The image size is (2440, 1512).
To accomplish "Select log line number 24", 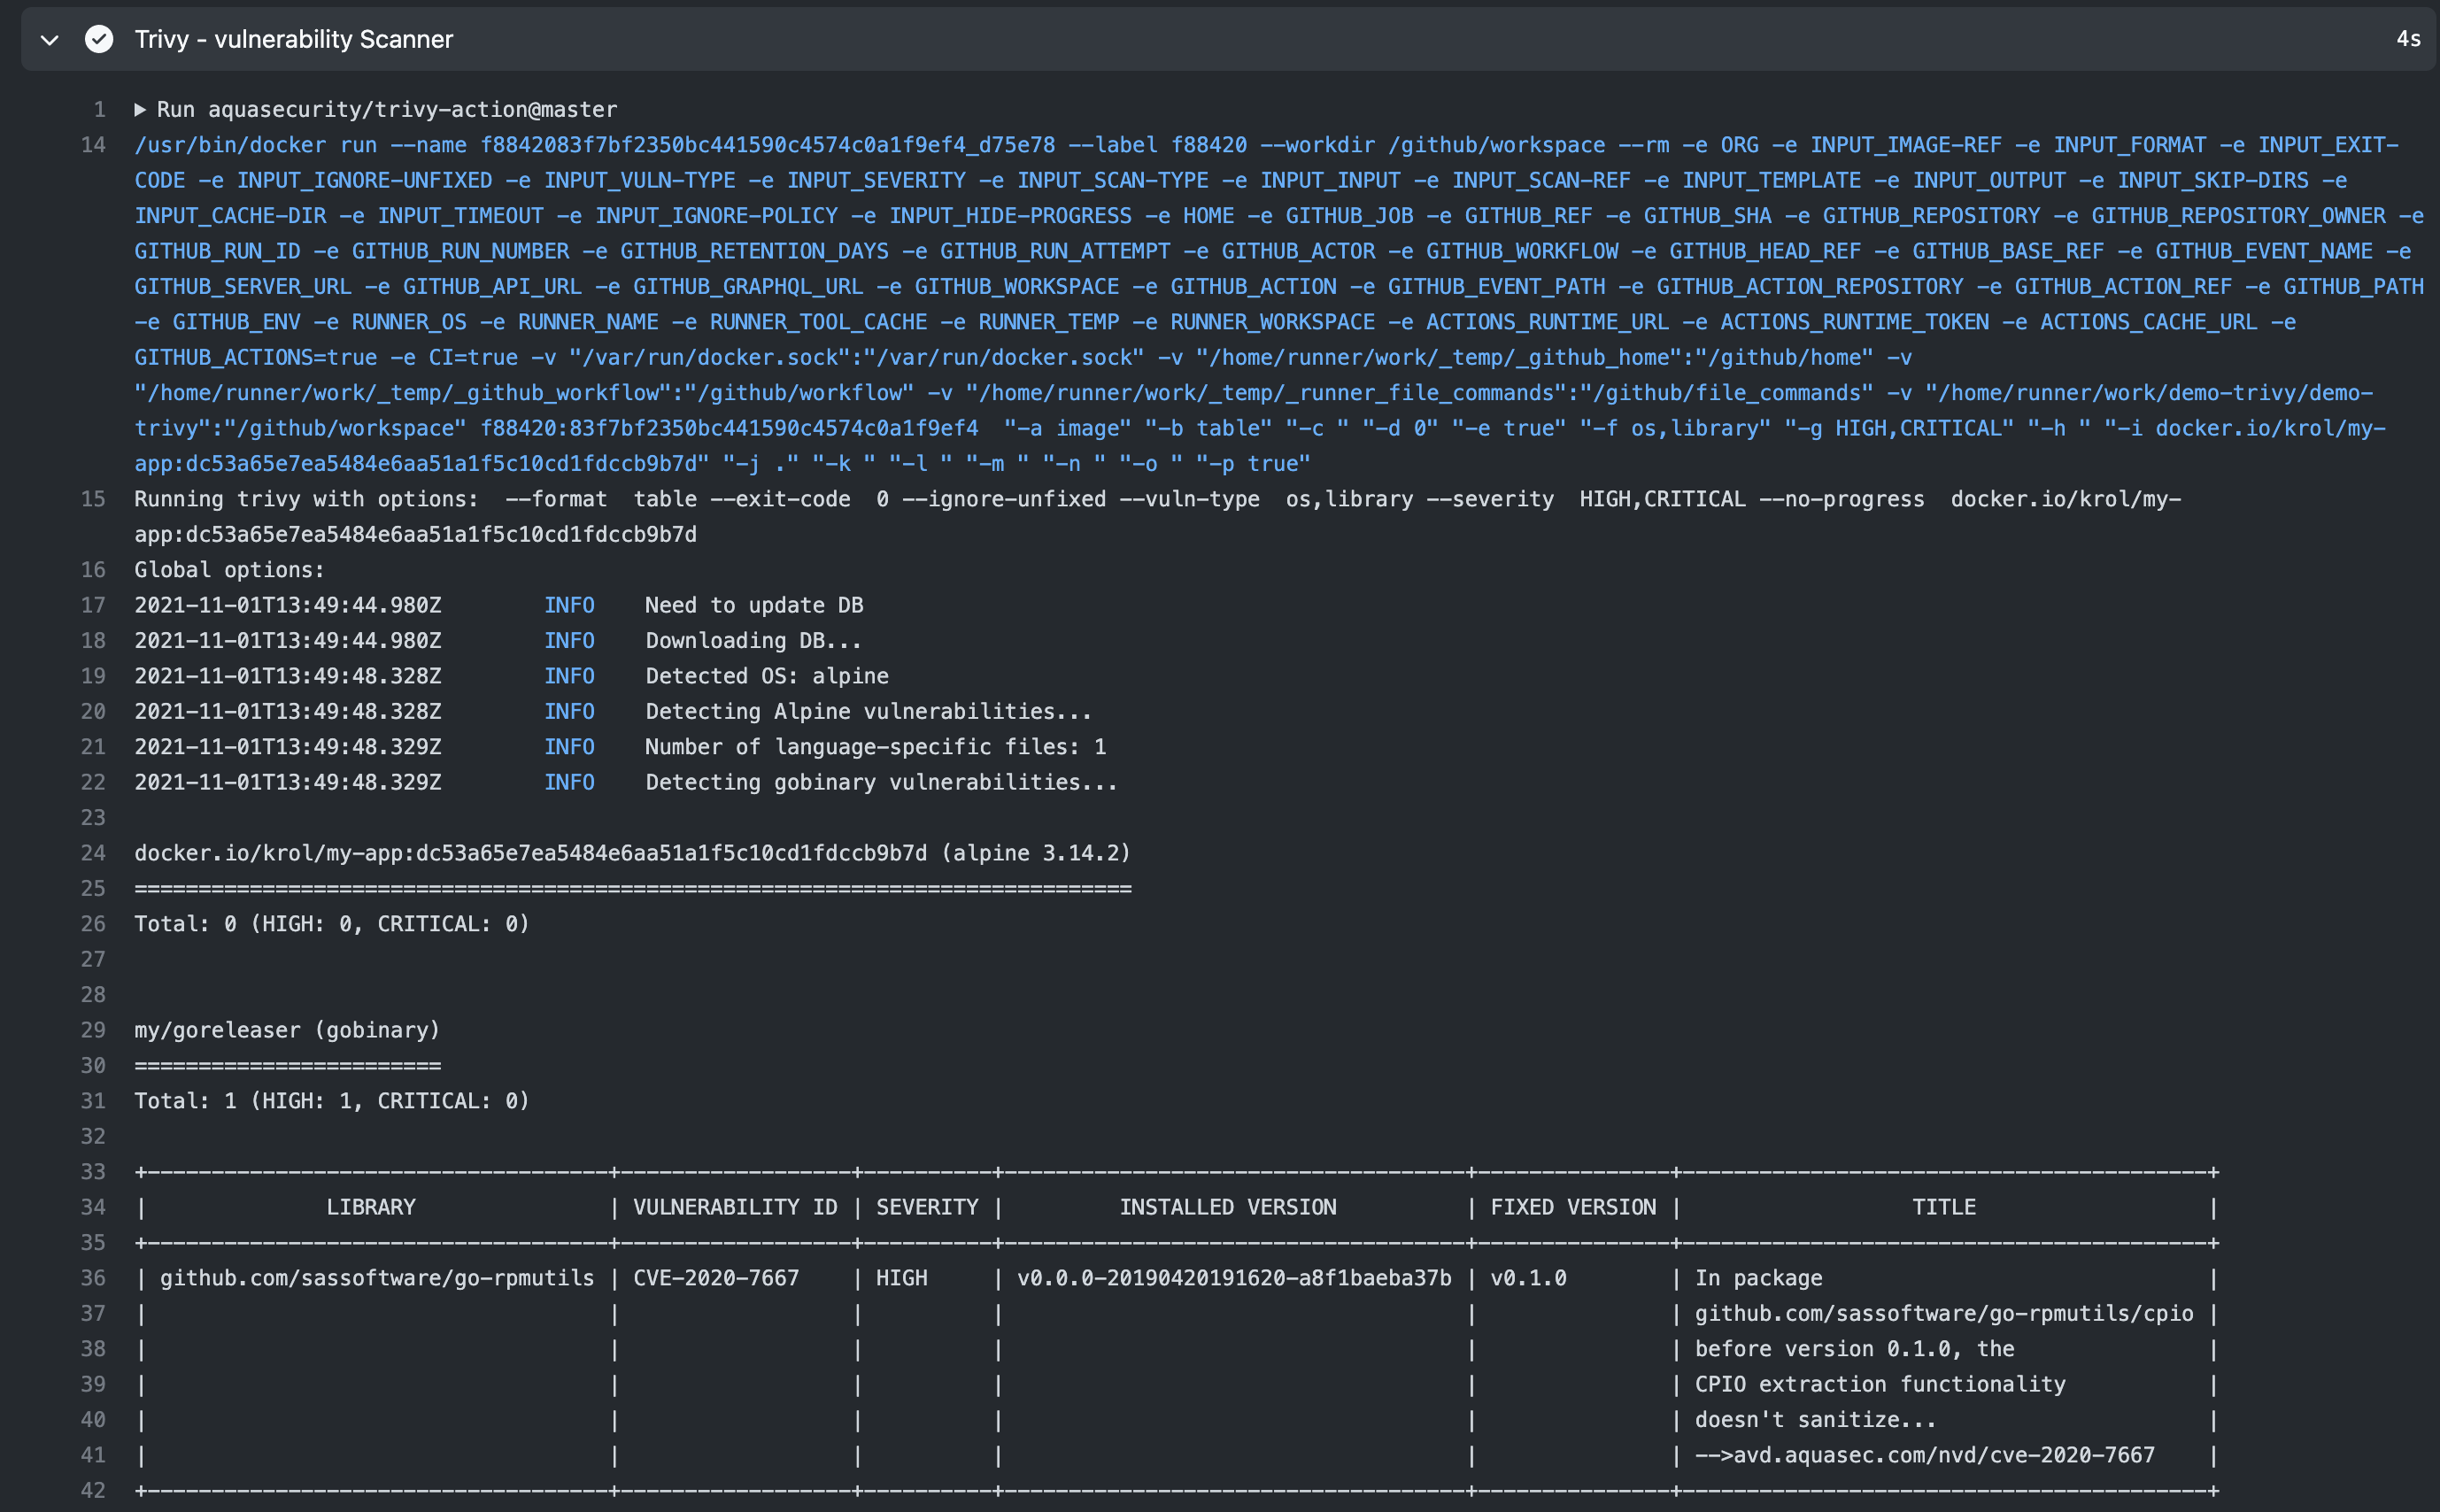I will pos(93,853).
